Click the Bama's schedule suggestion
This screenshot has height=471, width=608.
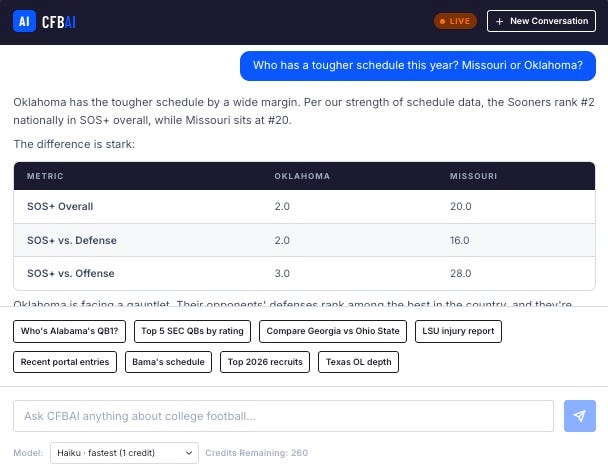[x=168, y=362]
